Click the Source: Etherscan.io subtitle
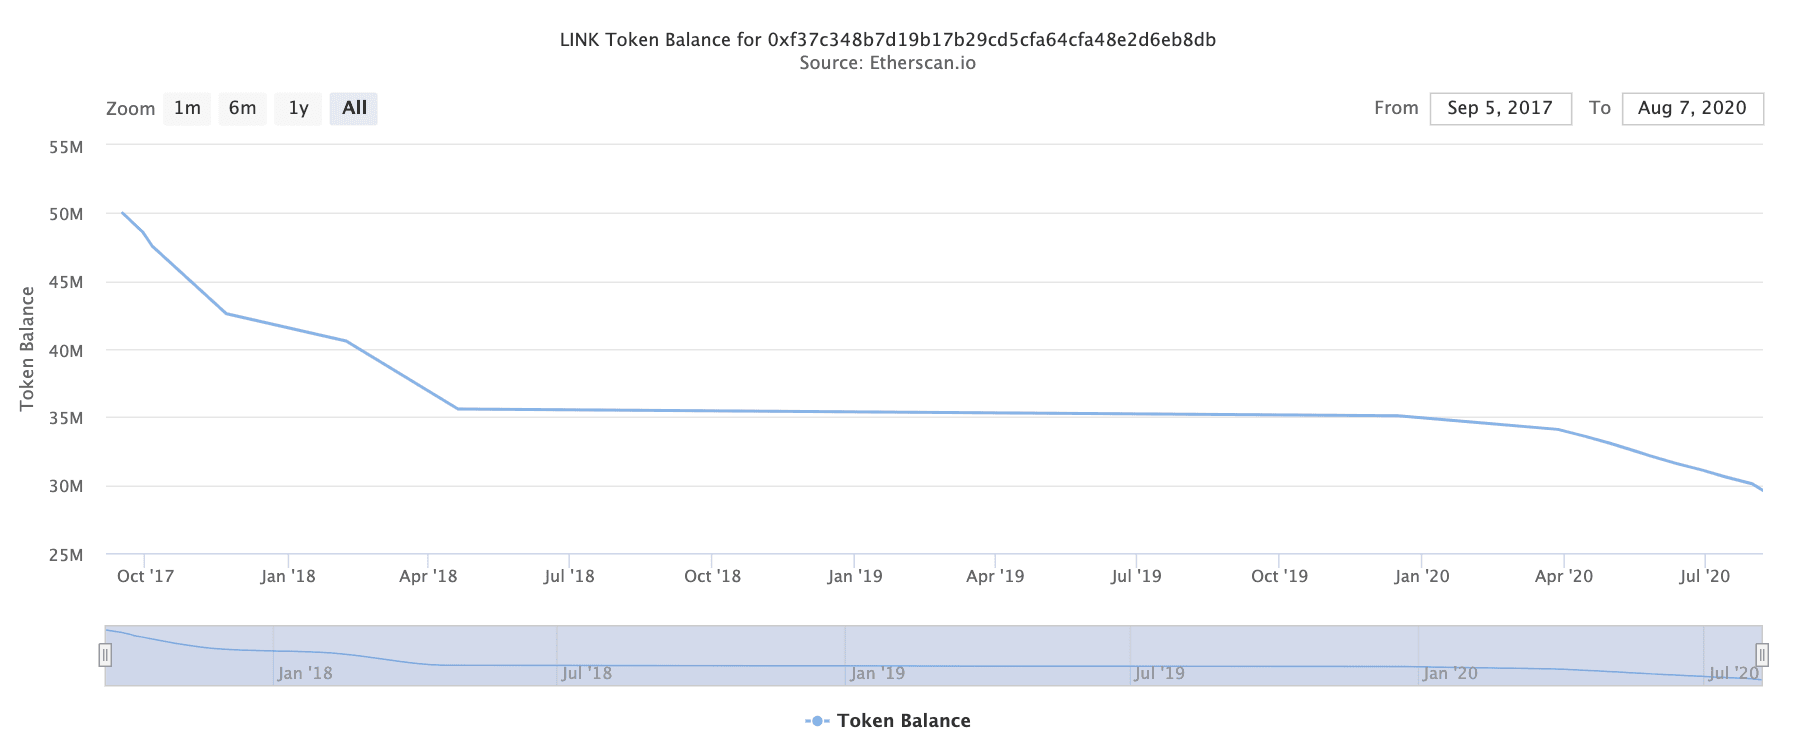Screen dimensions: 1794x748 (887, 63)
